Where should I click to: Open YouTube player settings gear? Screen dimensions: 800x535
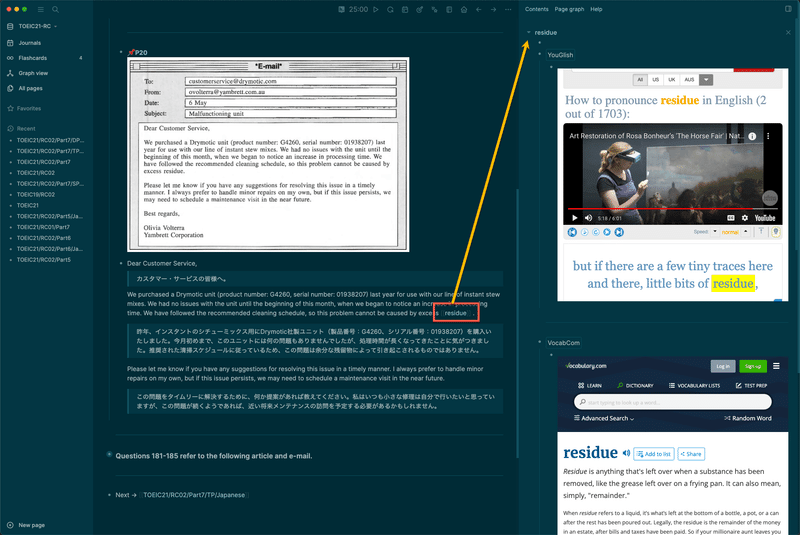point(745,218)
